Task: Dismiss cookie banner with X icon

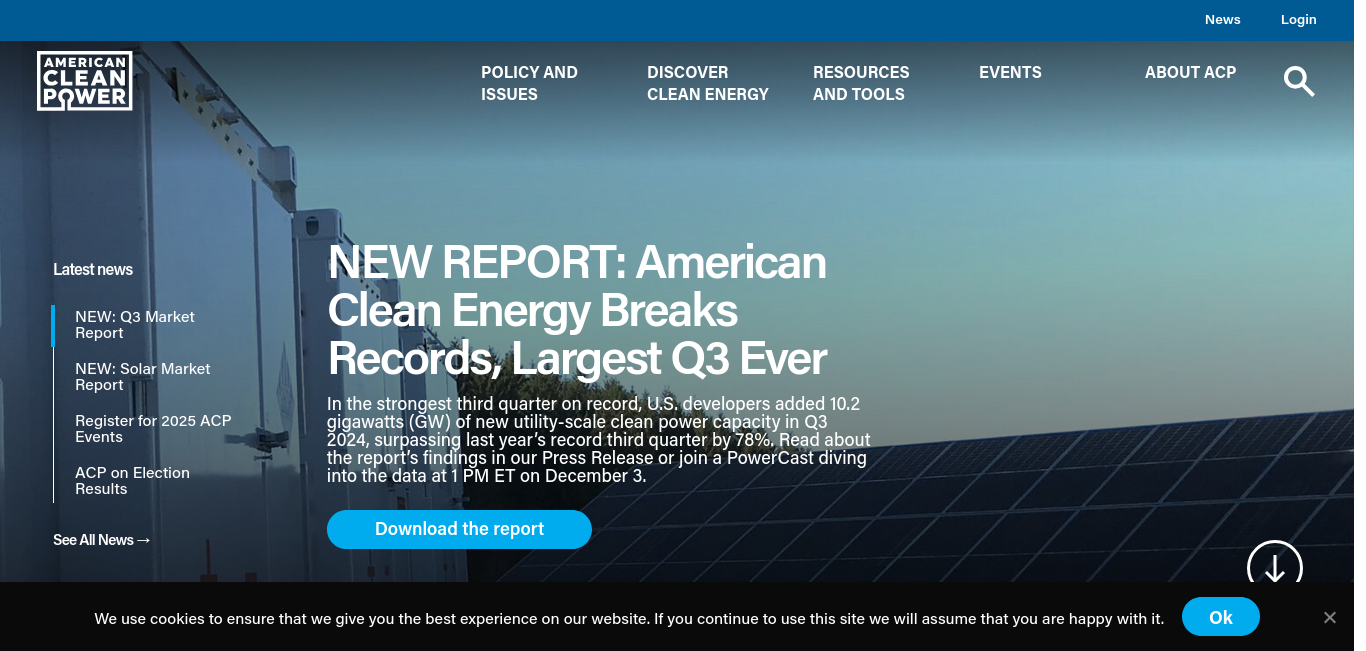Action: [x=1330, y=617]
